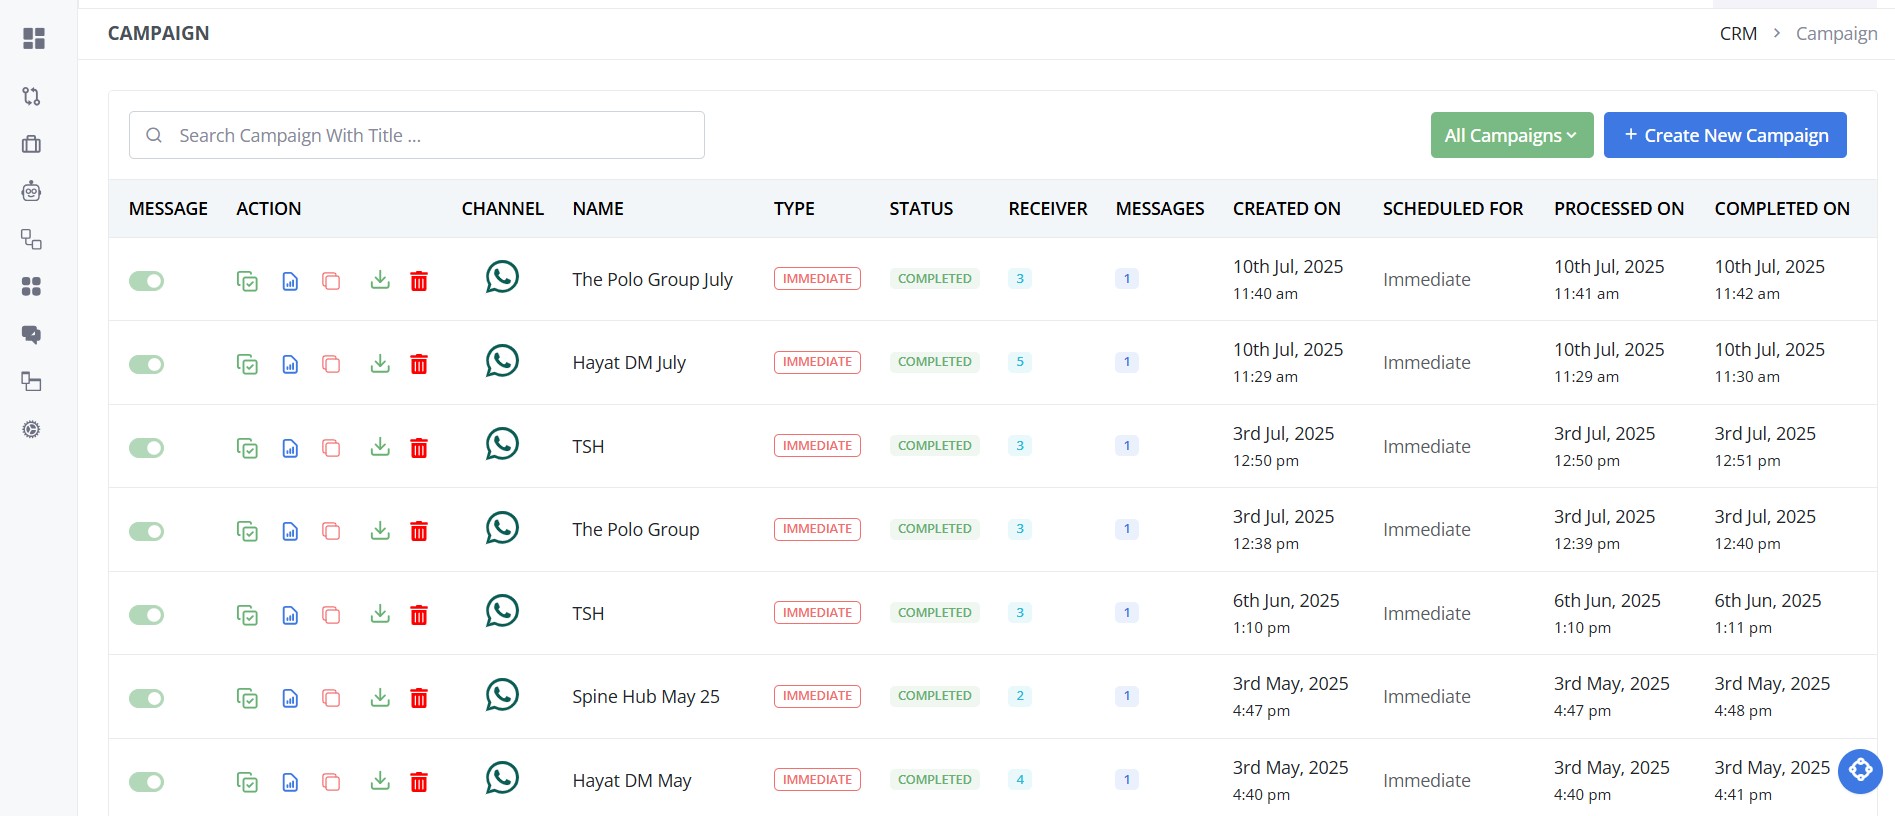Download the Hayat DM July campaign report
This screenshot has width=1895, height=816.
[x=380, y=364]
